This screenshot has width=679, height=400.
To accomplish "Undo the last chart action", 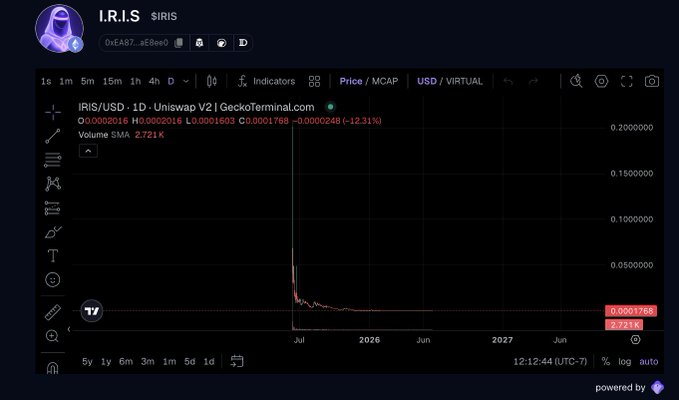I will [x=508, y=81].
